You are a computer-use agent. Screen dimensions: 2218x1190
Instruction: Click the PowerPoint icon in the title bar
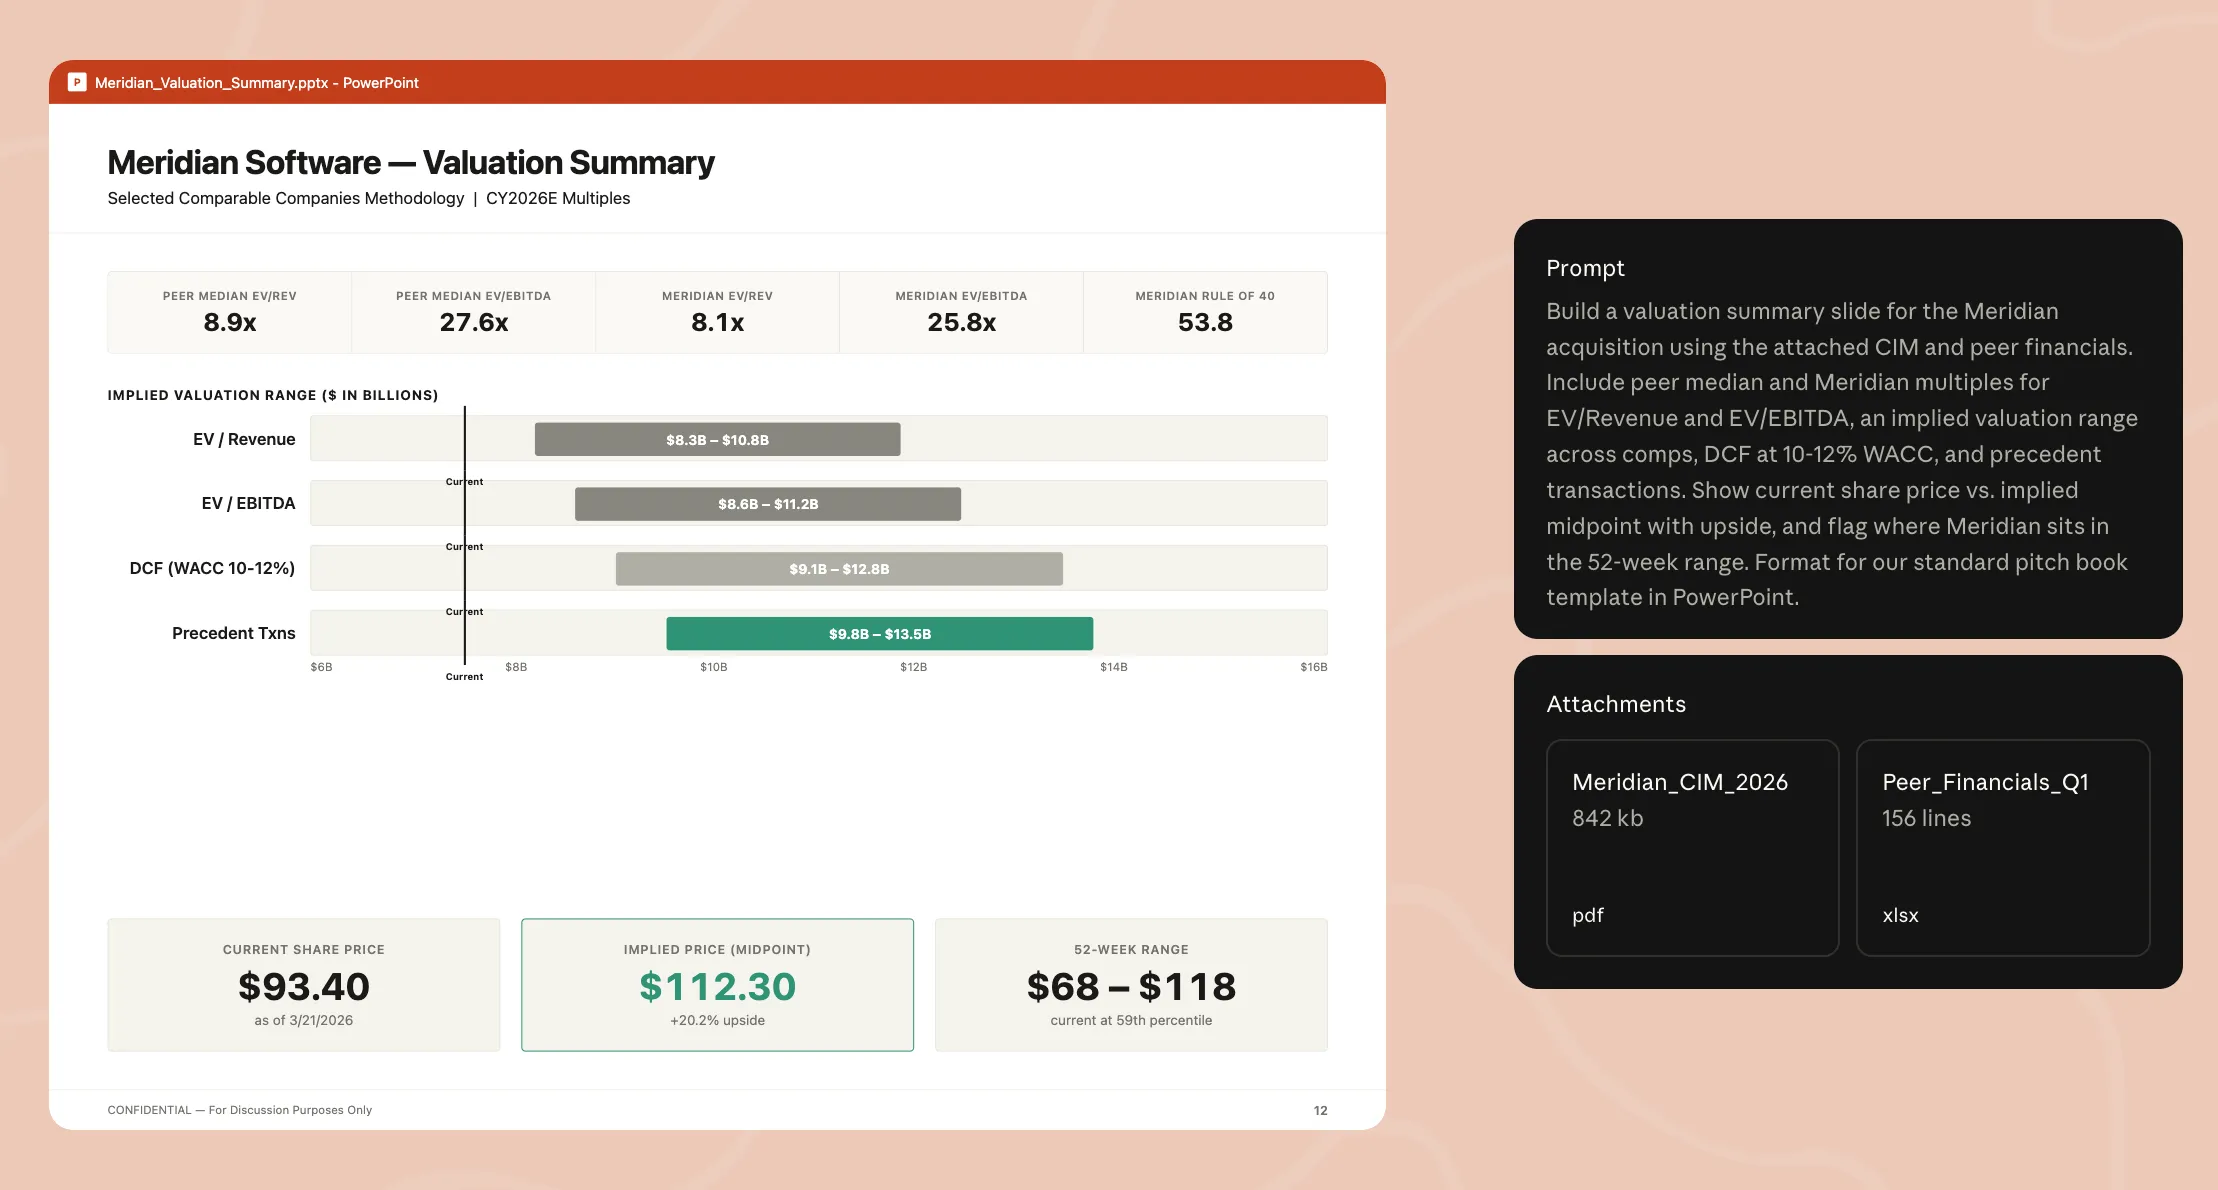pos(77,82)
